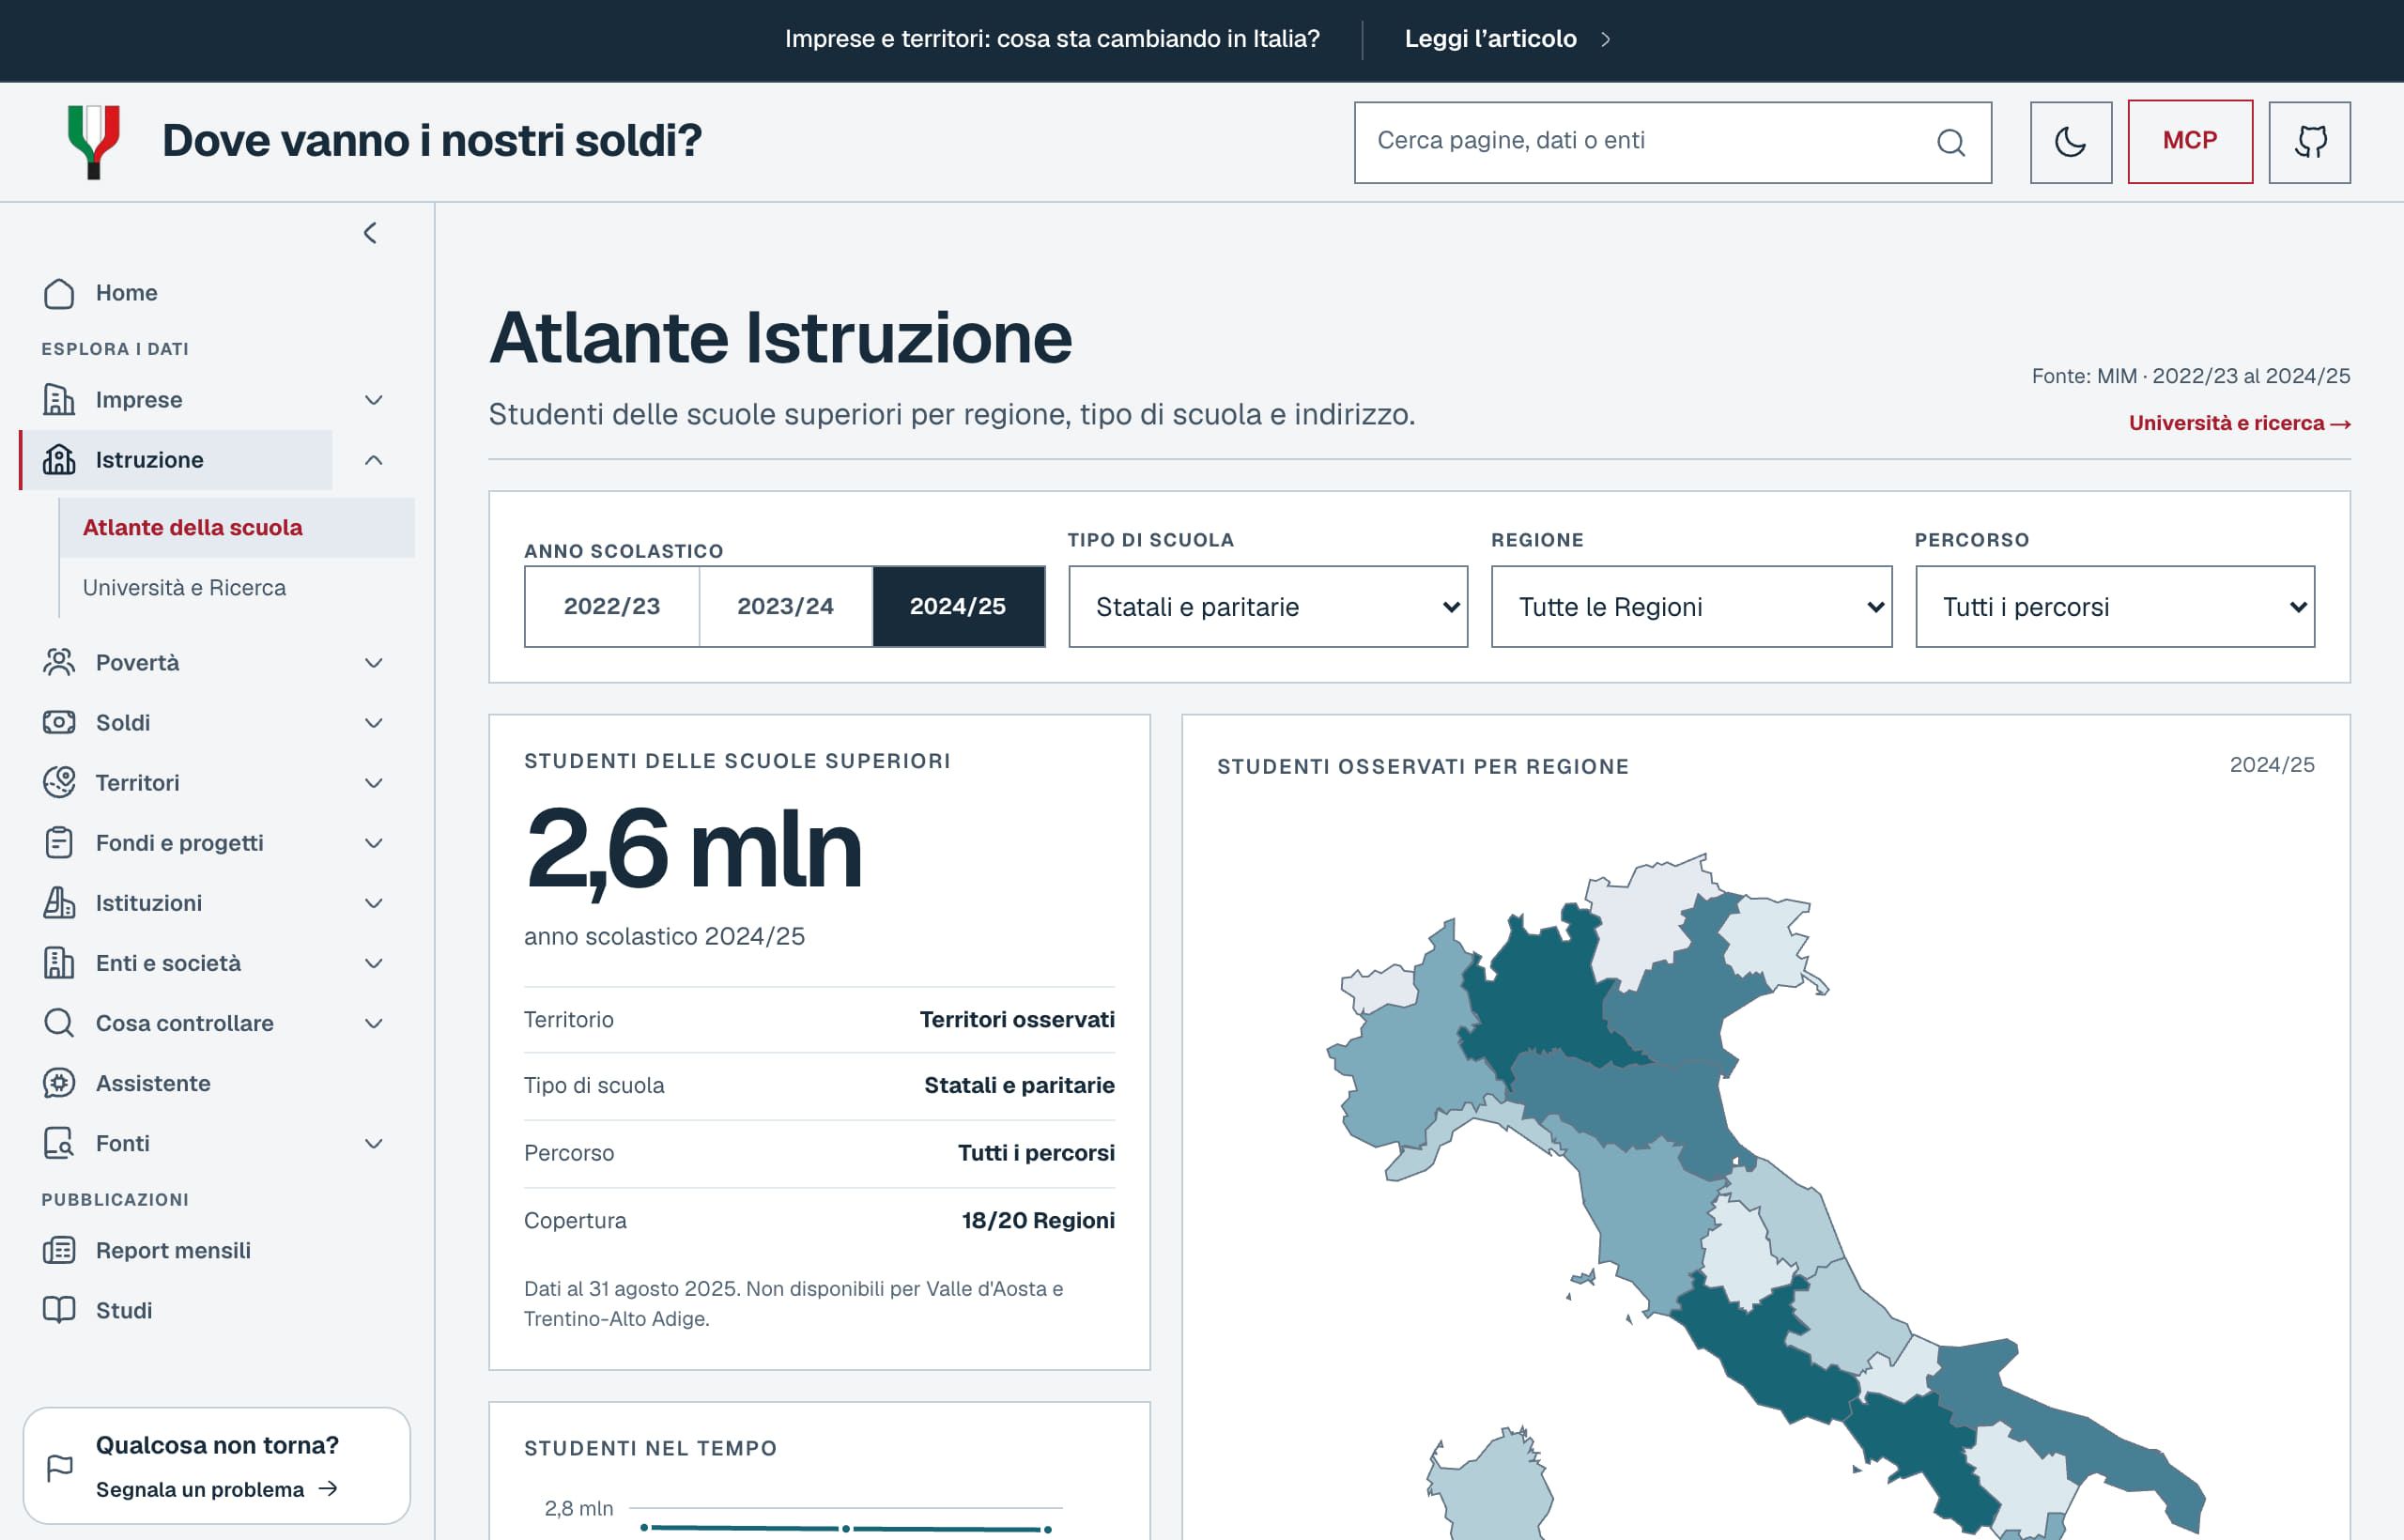
Task: Open the Tipo di scuola dropdown
Action: [1268, 607]
